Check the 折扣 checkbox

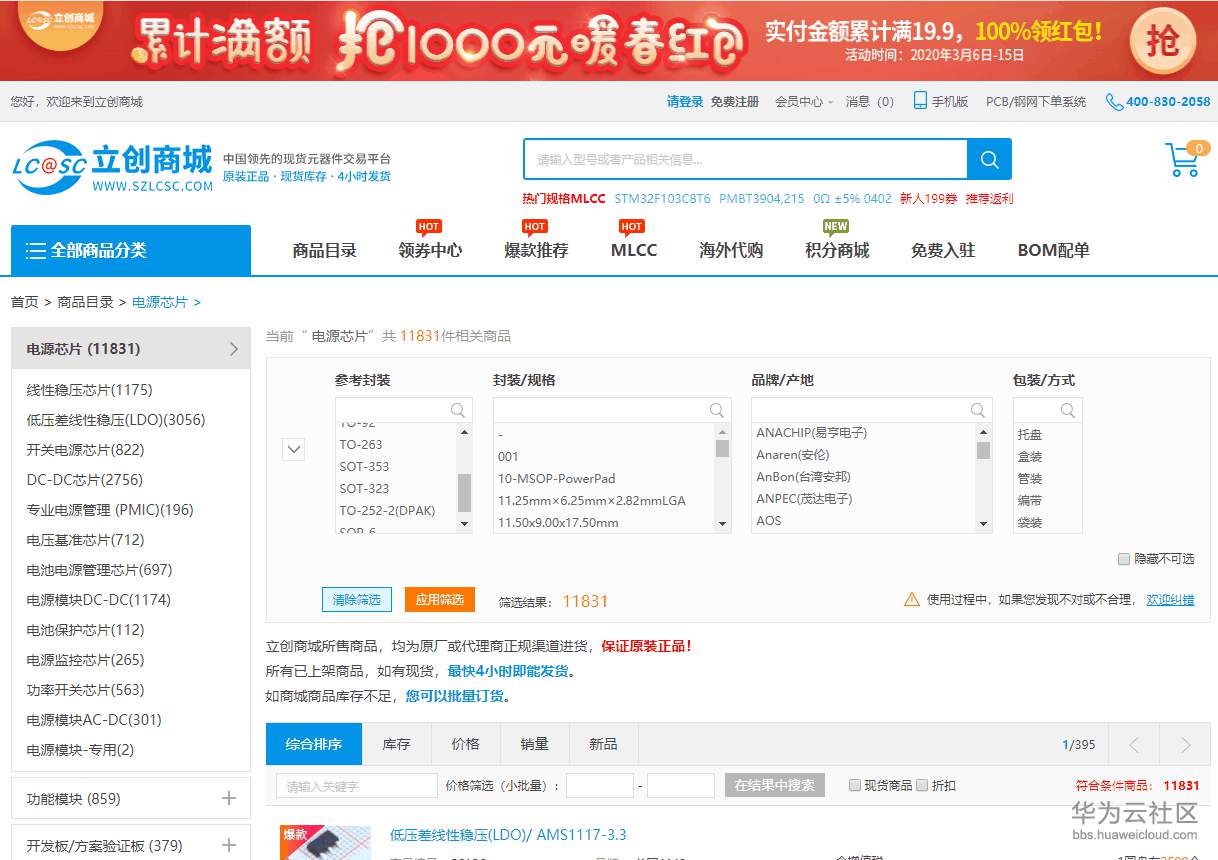point(922,785)
